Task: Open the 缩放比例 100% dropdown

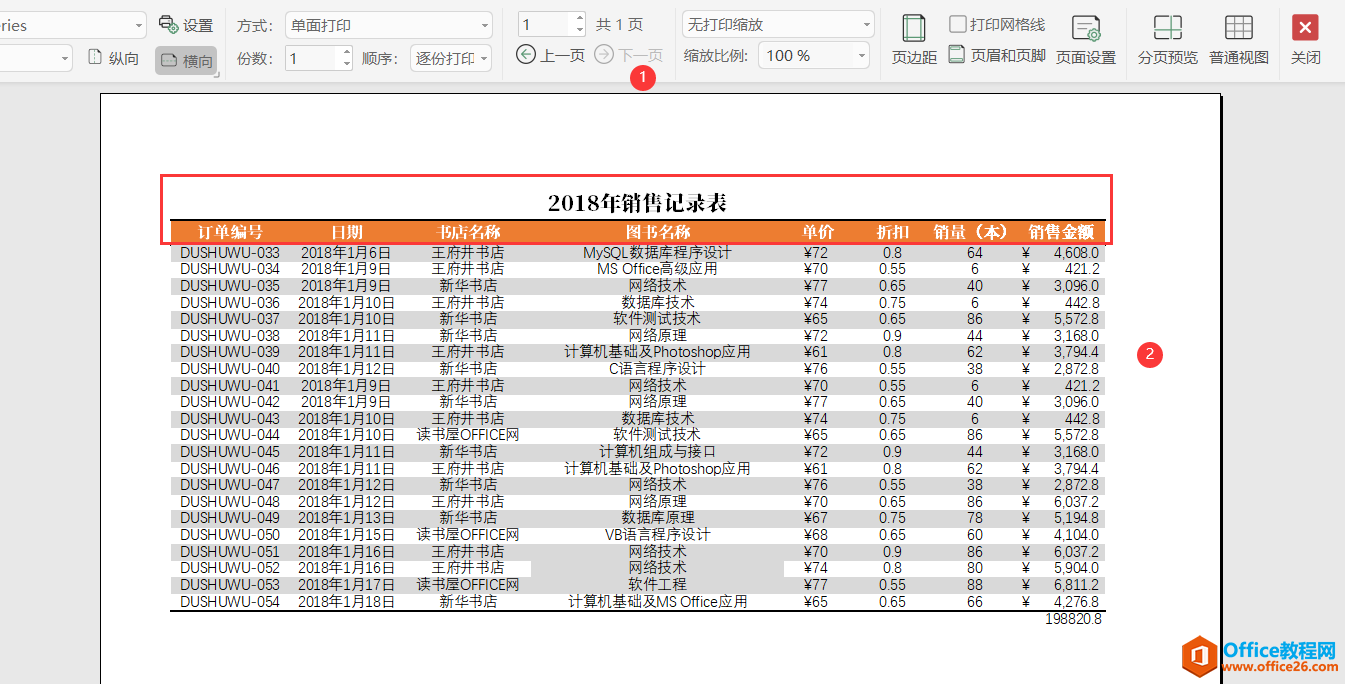Action: [813, 56]
